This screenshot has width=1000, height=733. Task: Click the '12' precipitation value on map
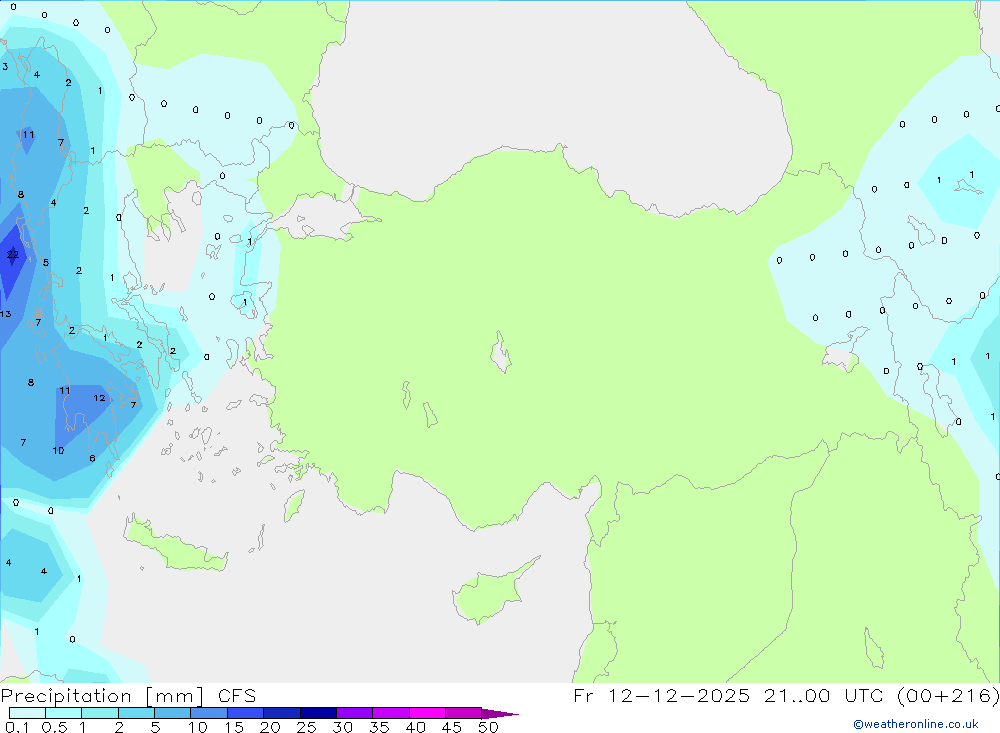pos(99,398)
